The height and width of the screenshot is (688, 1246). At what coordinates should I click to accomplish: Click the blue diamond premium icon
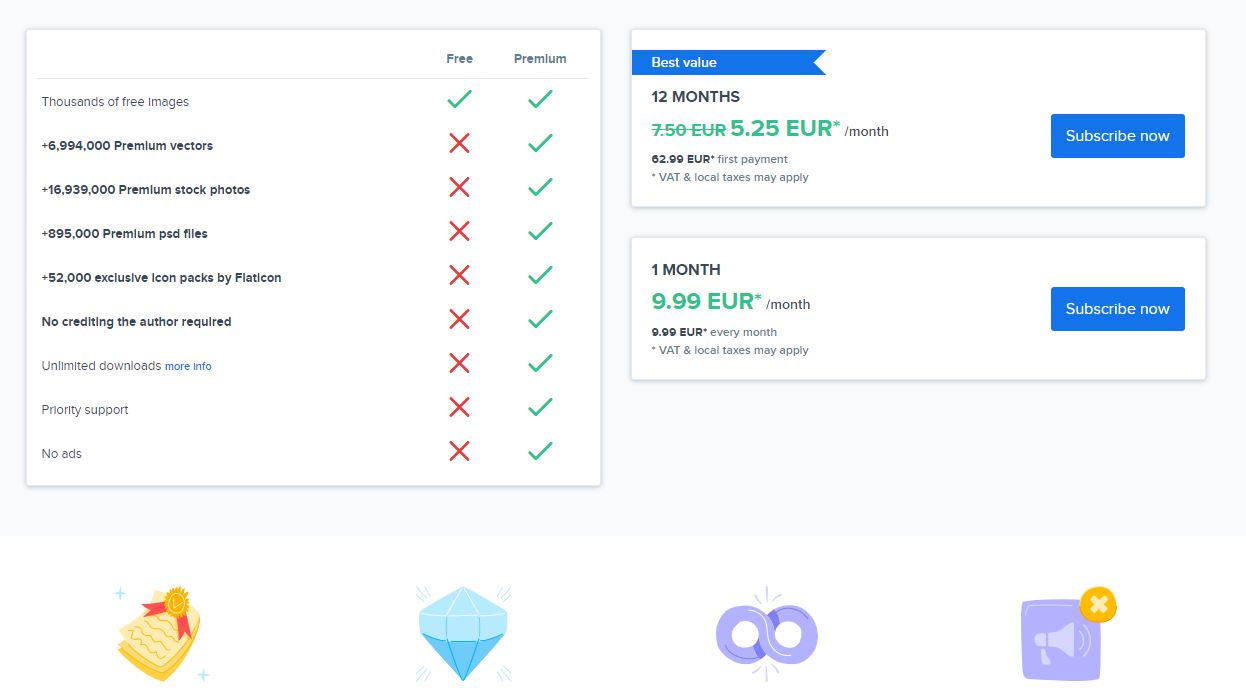click(463, 634)
